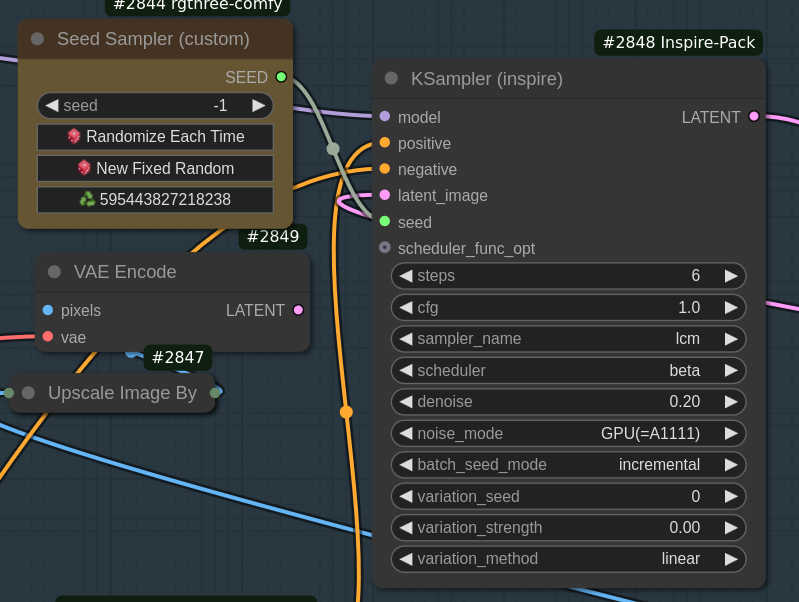The height and width of the screenshot is (602, 799).
Task: Click the KSampler LATENT output connector
Action: pyautogui.click(x=754, y=117)
